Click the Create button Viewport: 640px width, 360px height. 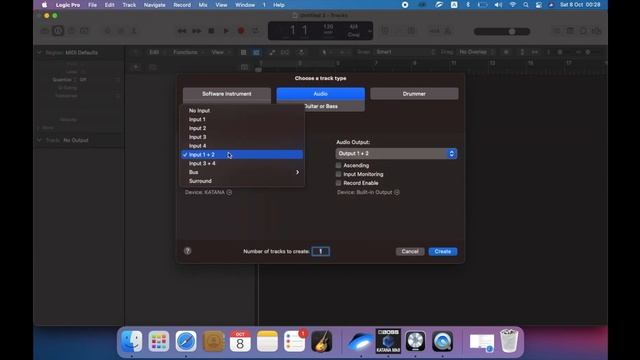coord(443,251)
